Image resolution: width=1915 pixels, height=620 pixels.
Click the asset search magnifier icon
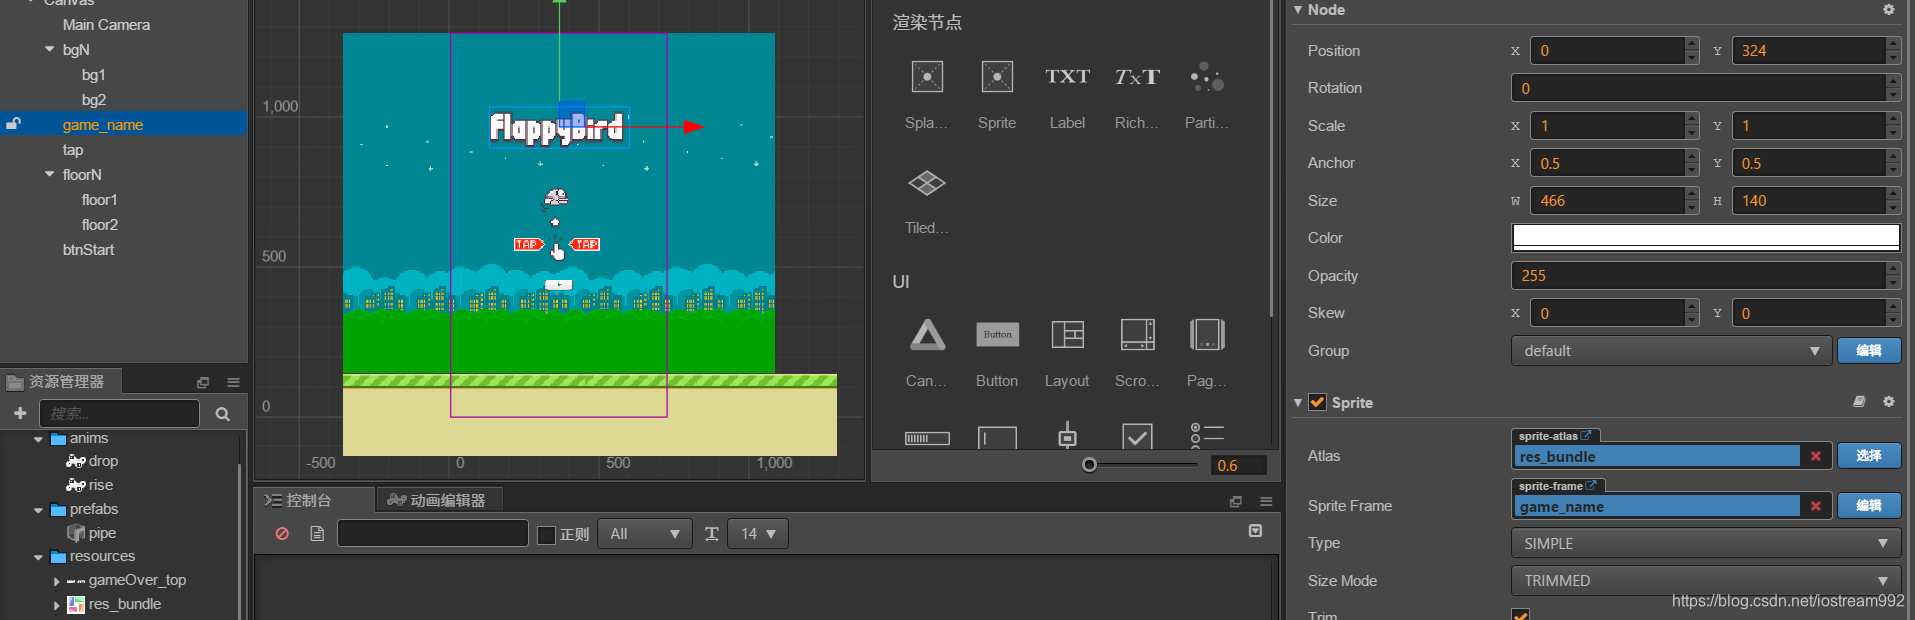pyautogui.click(x=223, y=414)
